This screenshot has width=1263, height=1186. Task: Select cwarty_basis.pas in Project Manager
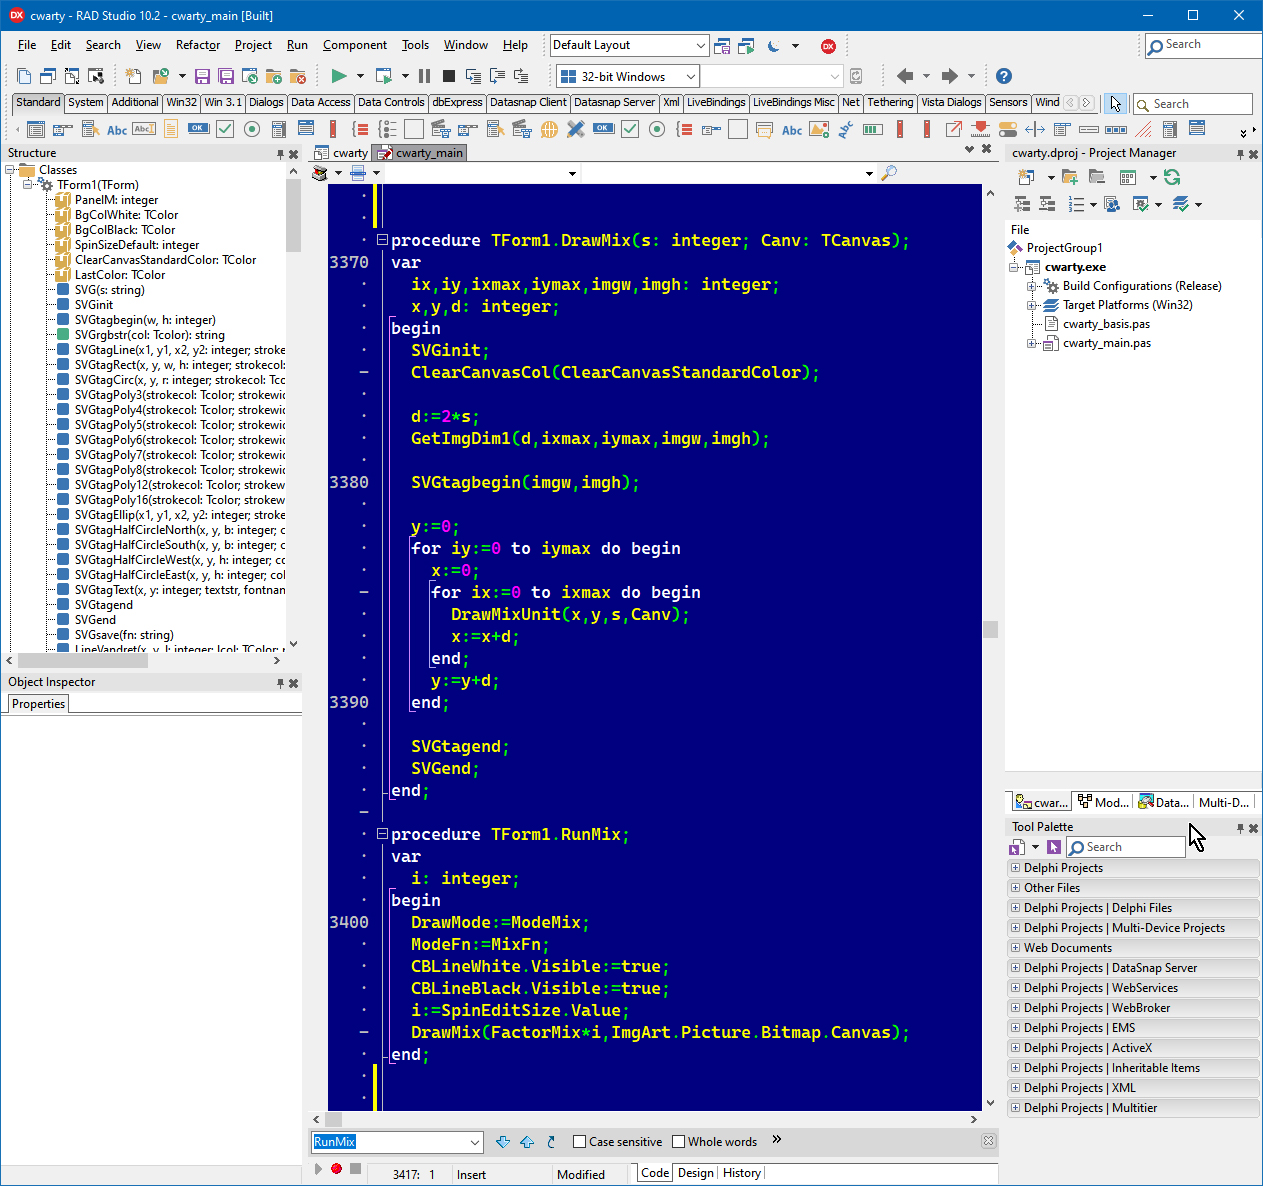1106,324
